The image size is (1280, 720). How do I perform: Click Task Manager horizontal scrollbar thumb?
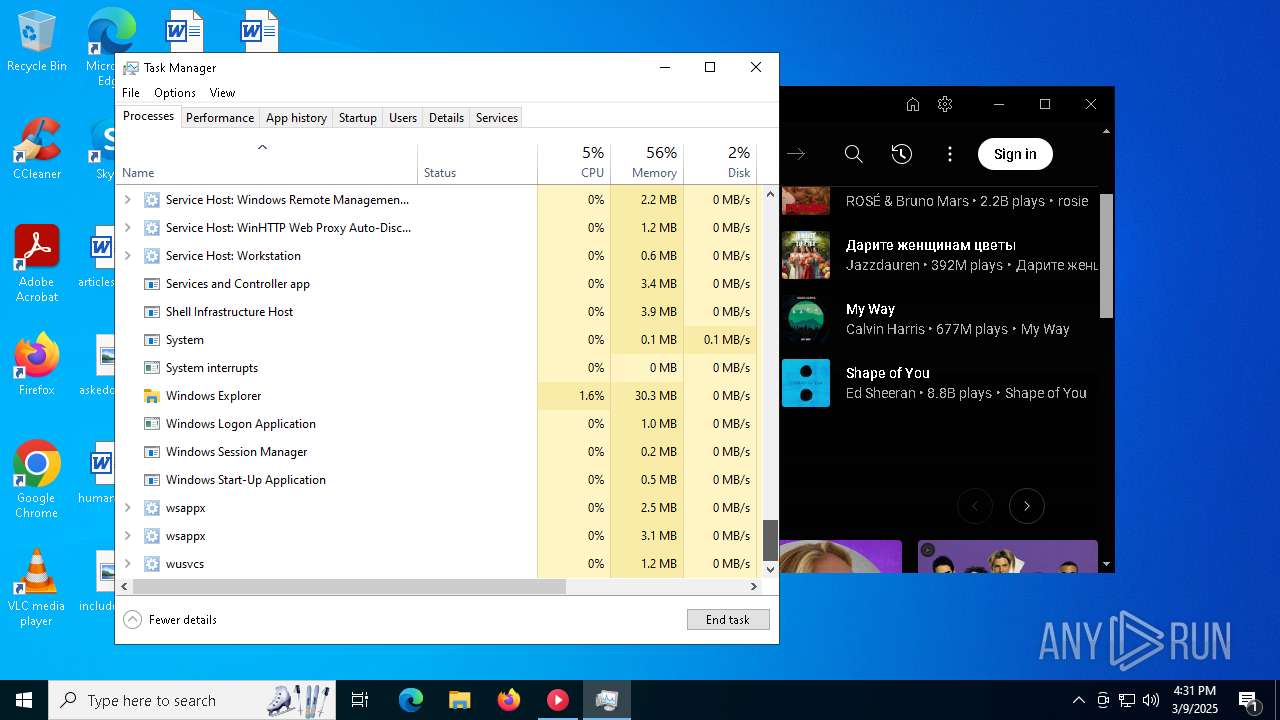(349, 587)
